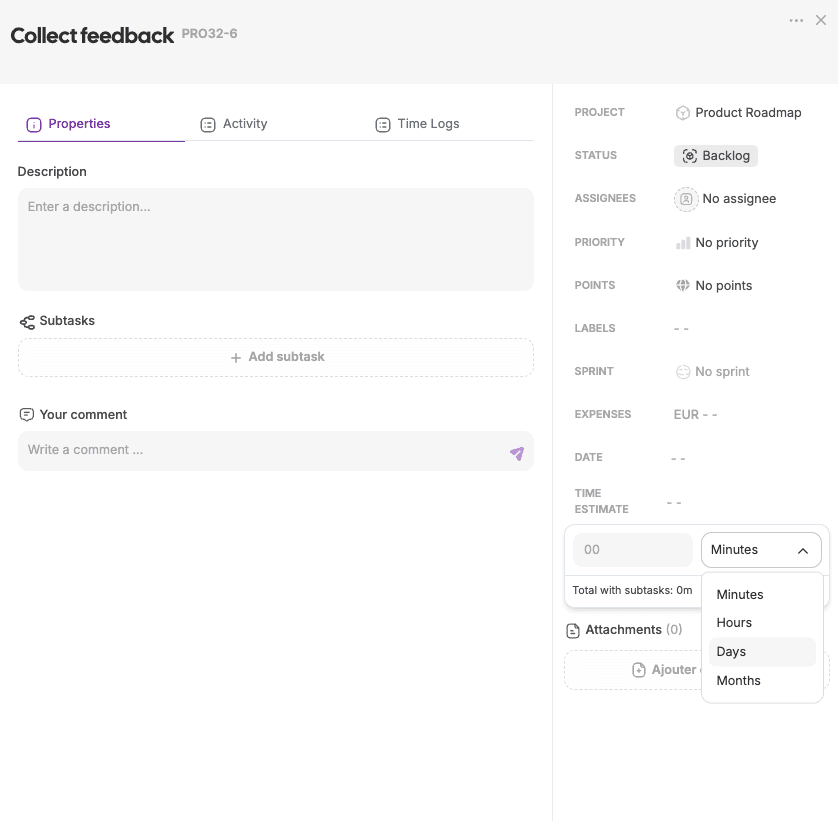The width and height of the screenshot is (838, 821).
Task: Switch to the Properties tab
Action: pyautogui.click(x=101, y=124)
